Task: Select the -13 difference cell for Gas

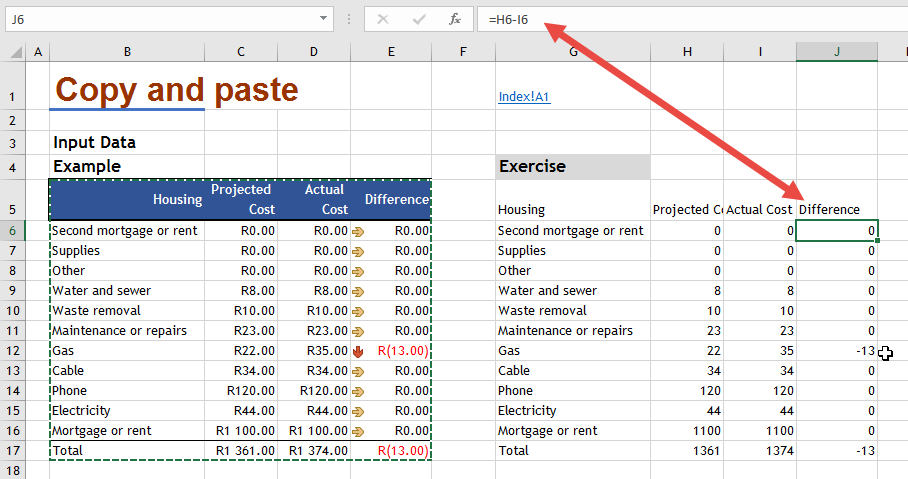Action: (x=837, y=350)
